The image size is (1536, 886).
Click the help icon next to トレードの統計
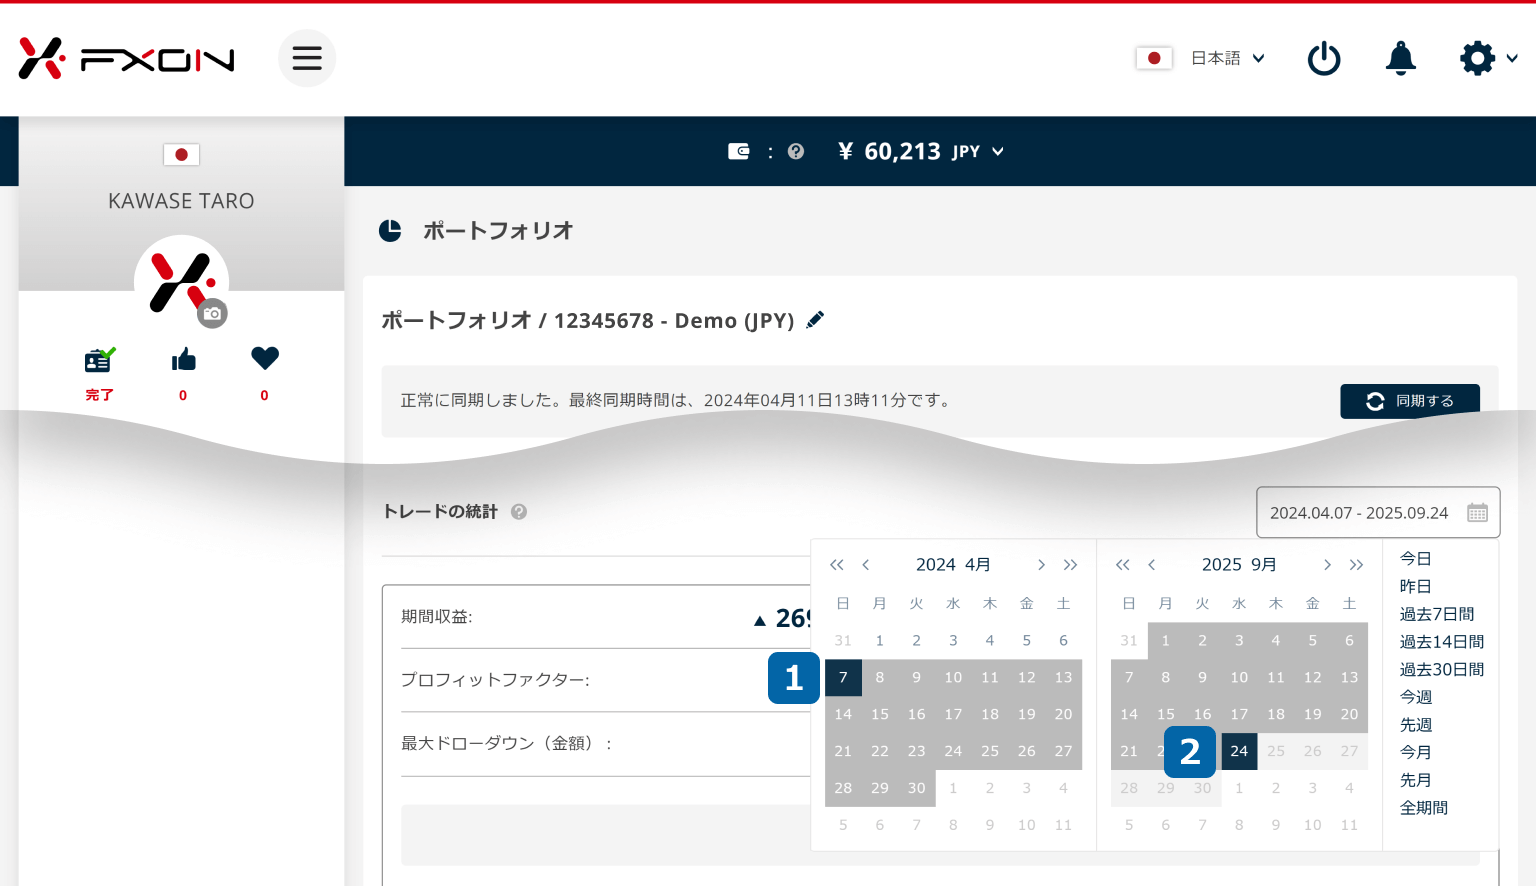[519, 512]
